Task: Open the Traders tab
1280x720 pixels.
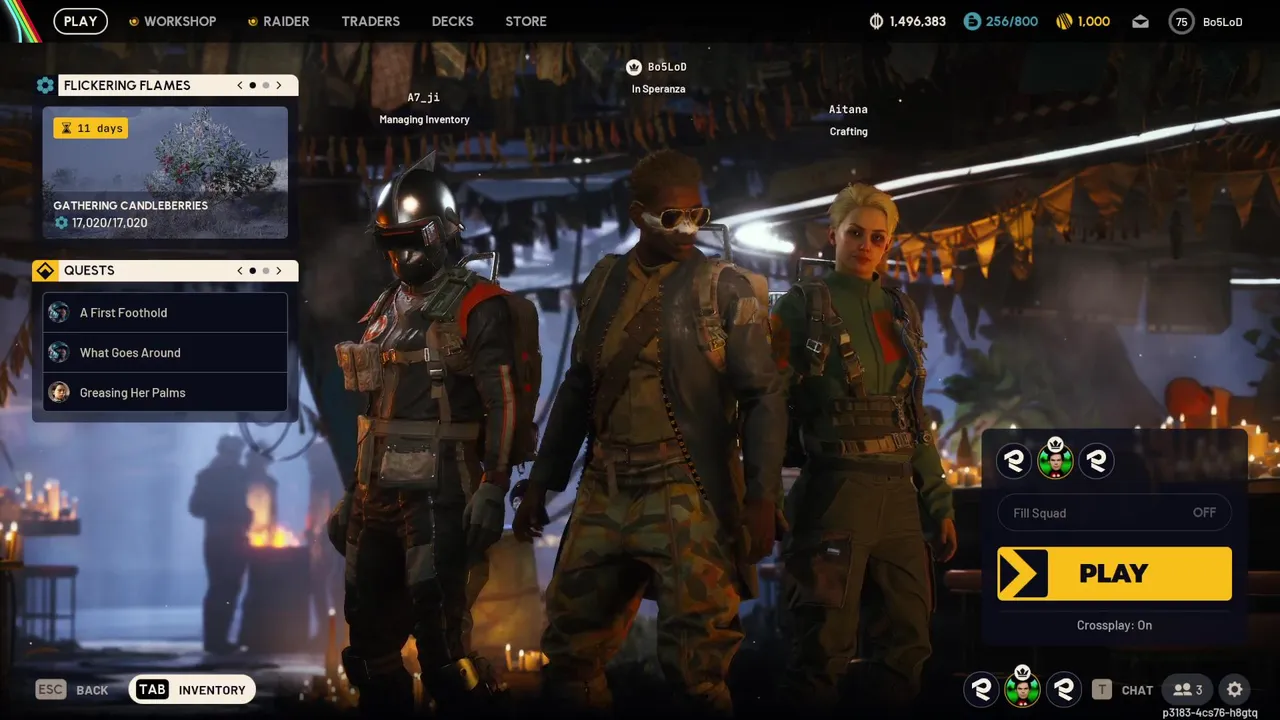Action: pos(370,21)
